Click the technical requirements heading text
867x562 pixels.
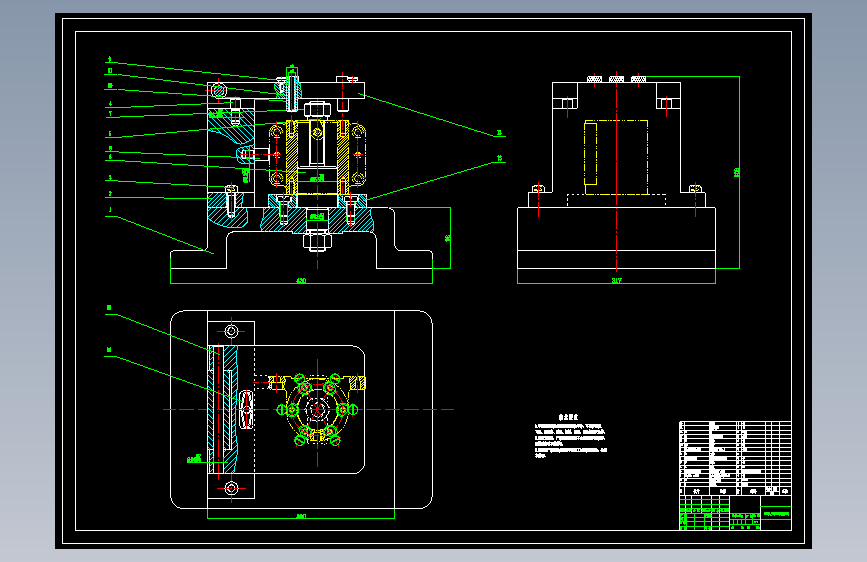click(568, 418)
